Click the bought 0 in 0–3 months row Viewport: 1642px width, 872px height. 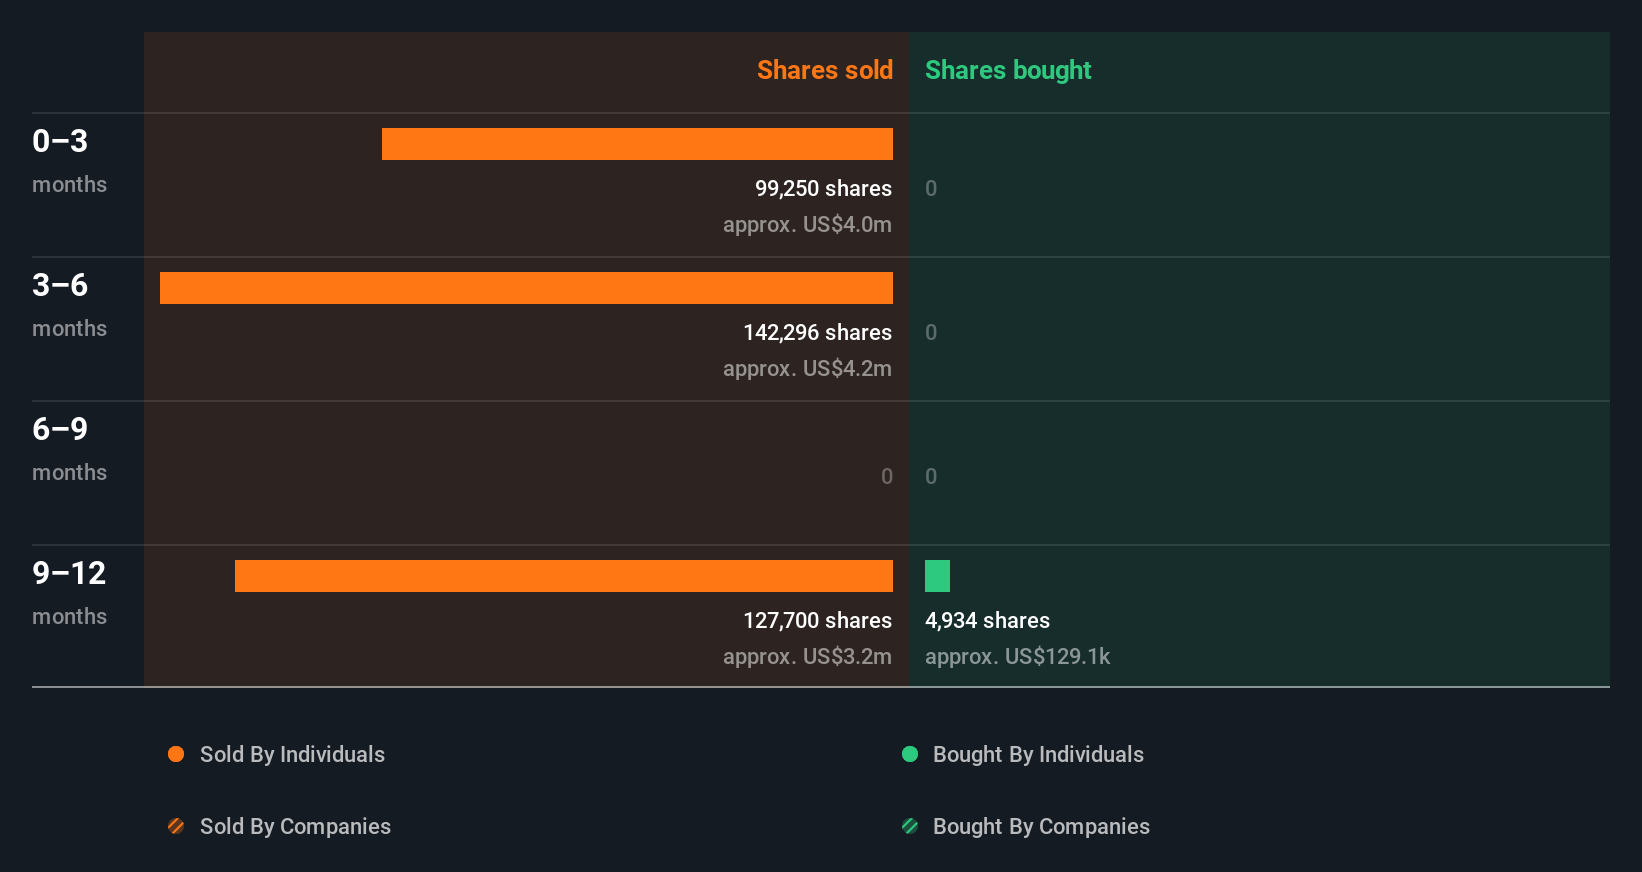coord(931,188)
